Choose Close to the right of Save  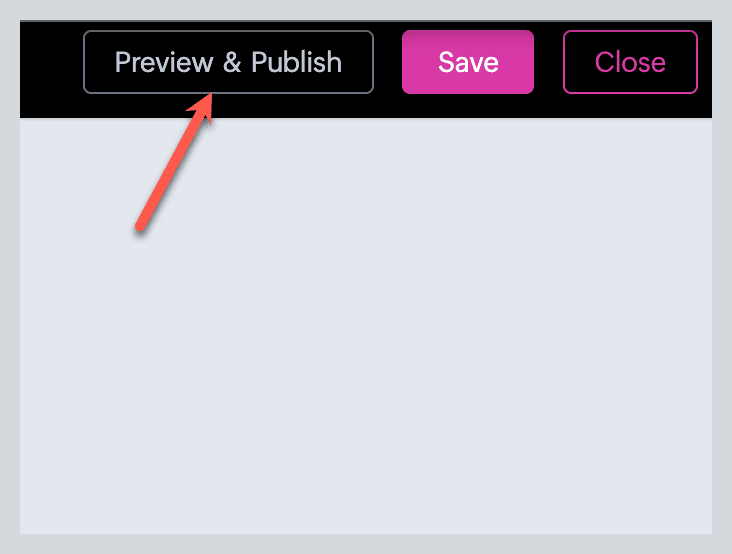pos(630,62)
